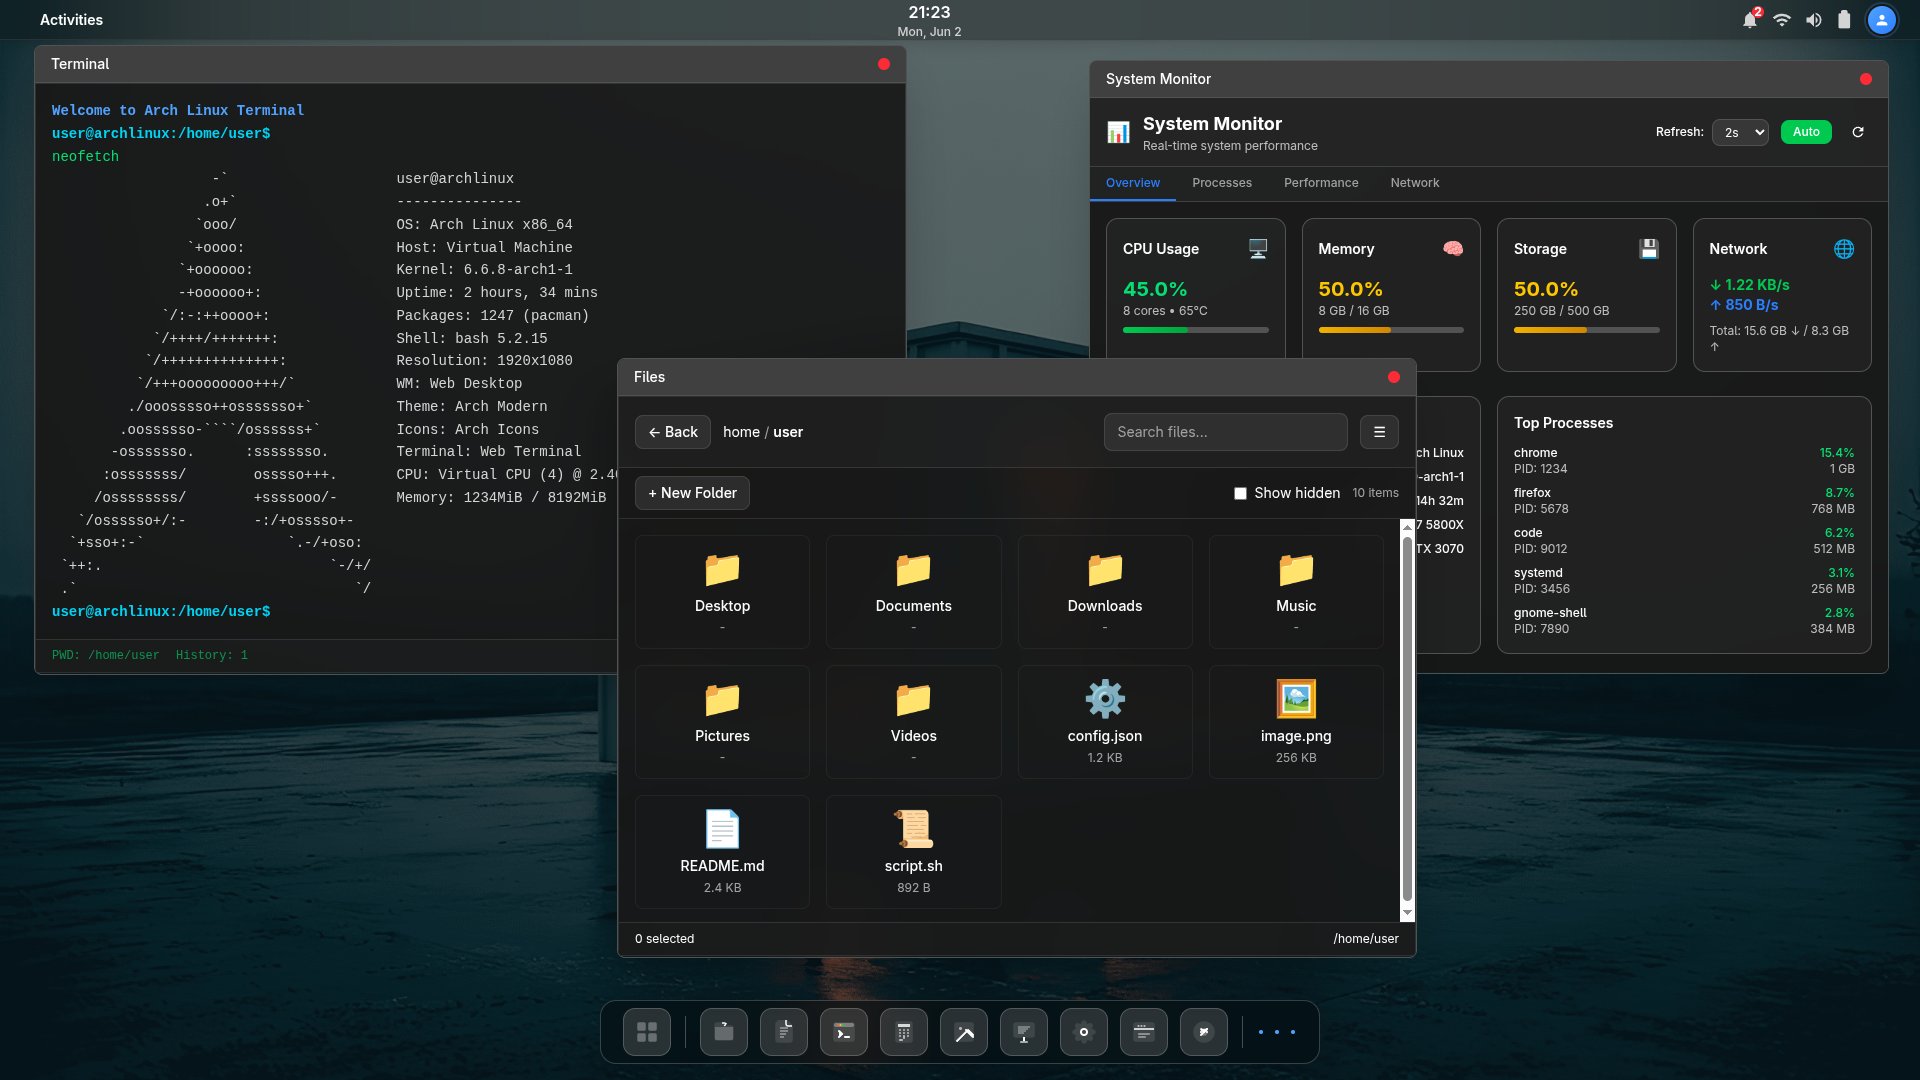Click the refresh arrow in System Monitor
This screenshot has height=1080, width=1920.
point(1859,131)
